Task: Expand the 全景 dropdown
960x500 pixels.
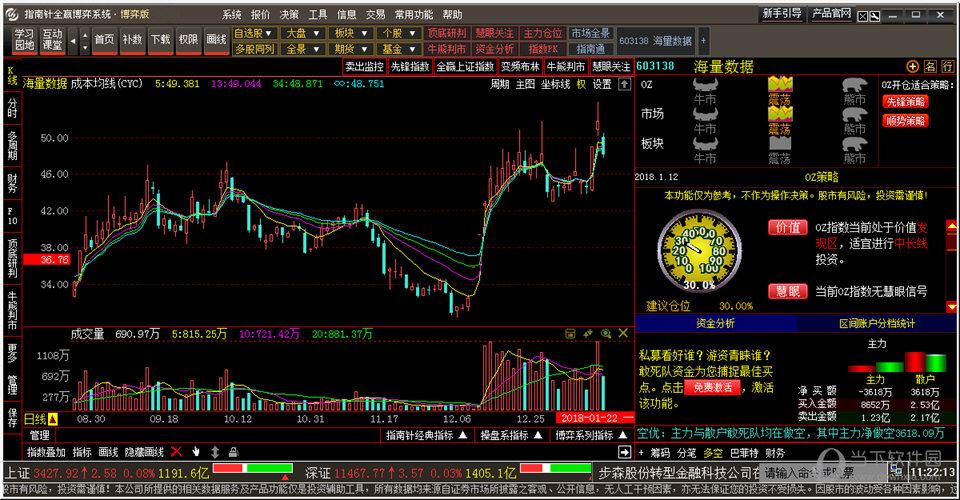Action: coord(302,49)
